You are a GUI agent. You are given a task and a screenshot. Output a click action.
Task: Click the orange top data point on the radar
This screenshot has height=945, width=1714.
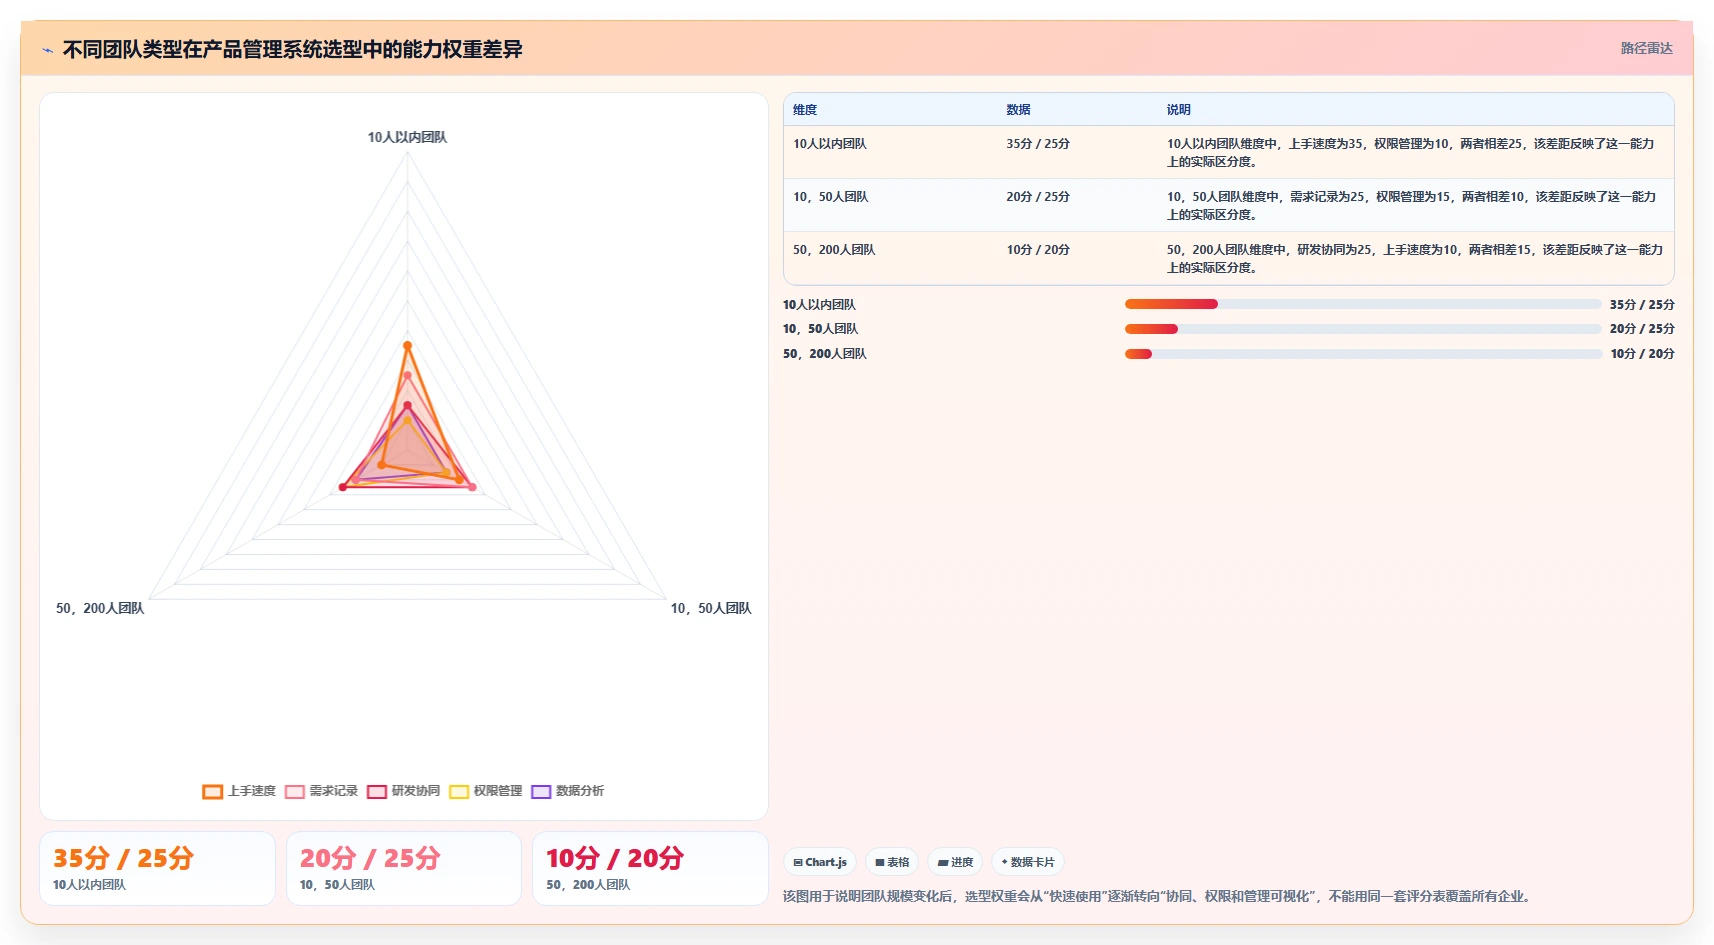[x=407, y=346]
